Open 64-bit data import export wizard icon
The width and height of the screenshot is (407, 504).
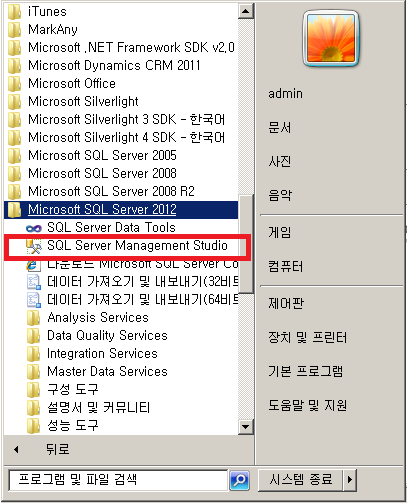tap(34, 300)
